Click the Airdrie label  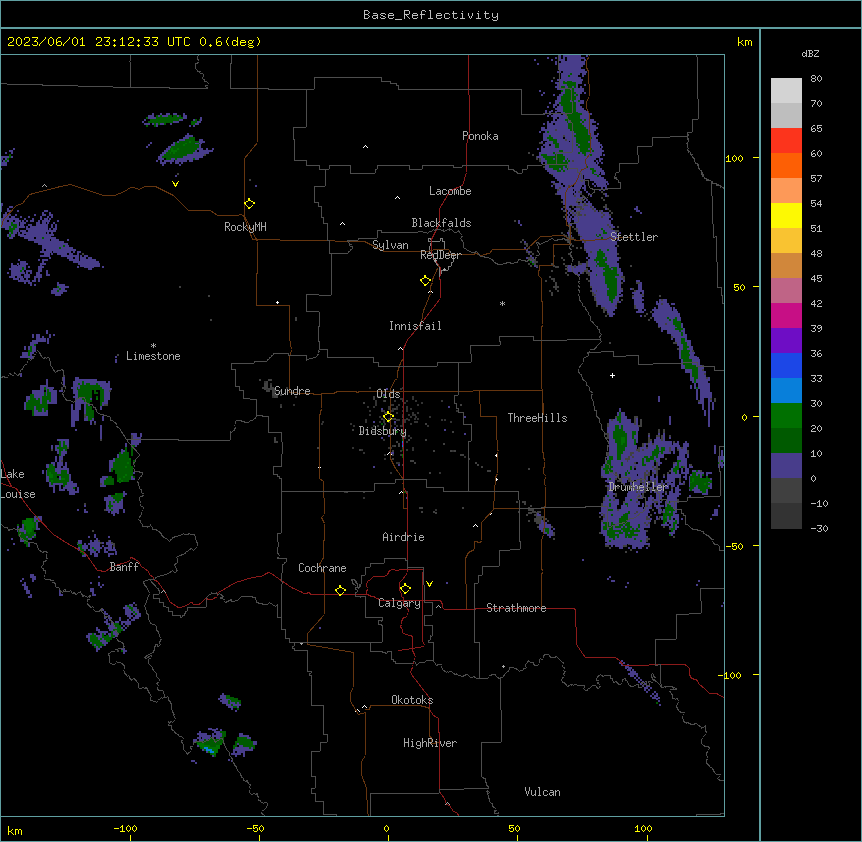[x=403, y=537]
